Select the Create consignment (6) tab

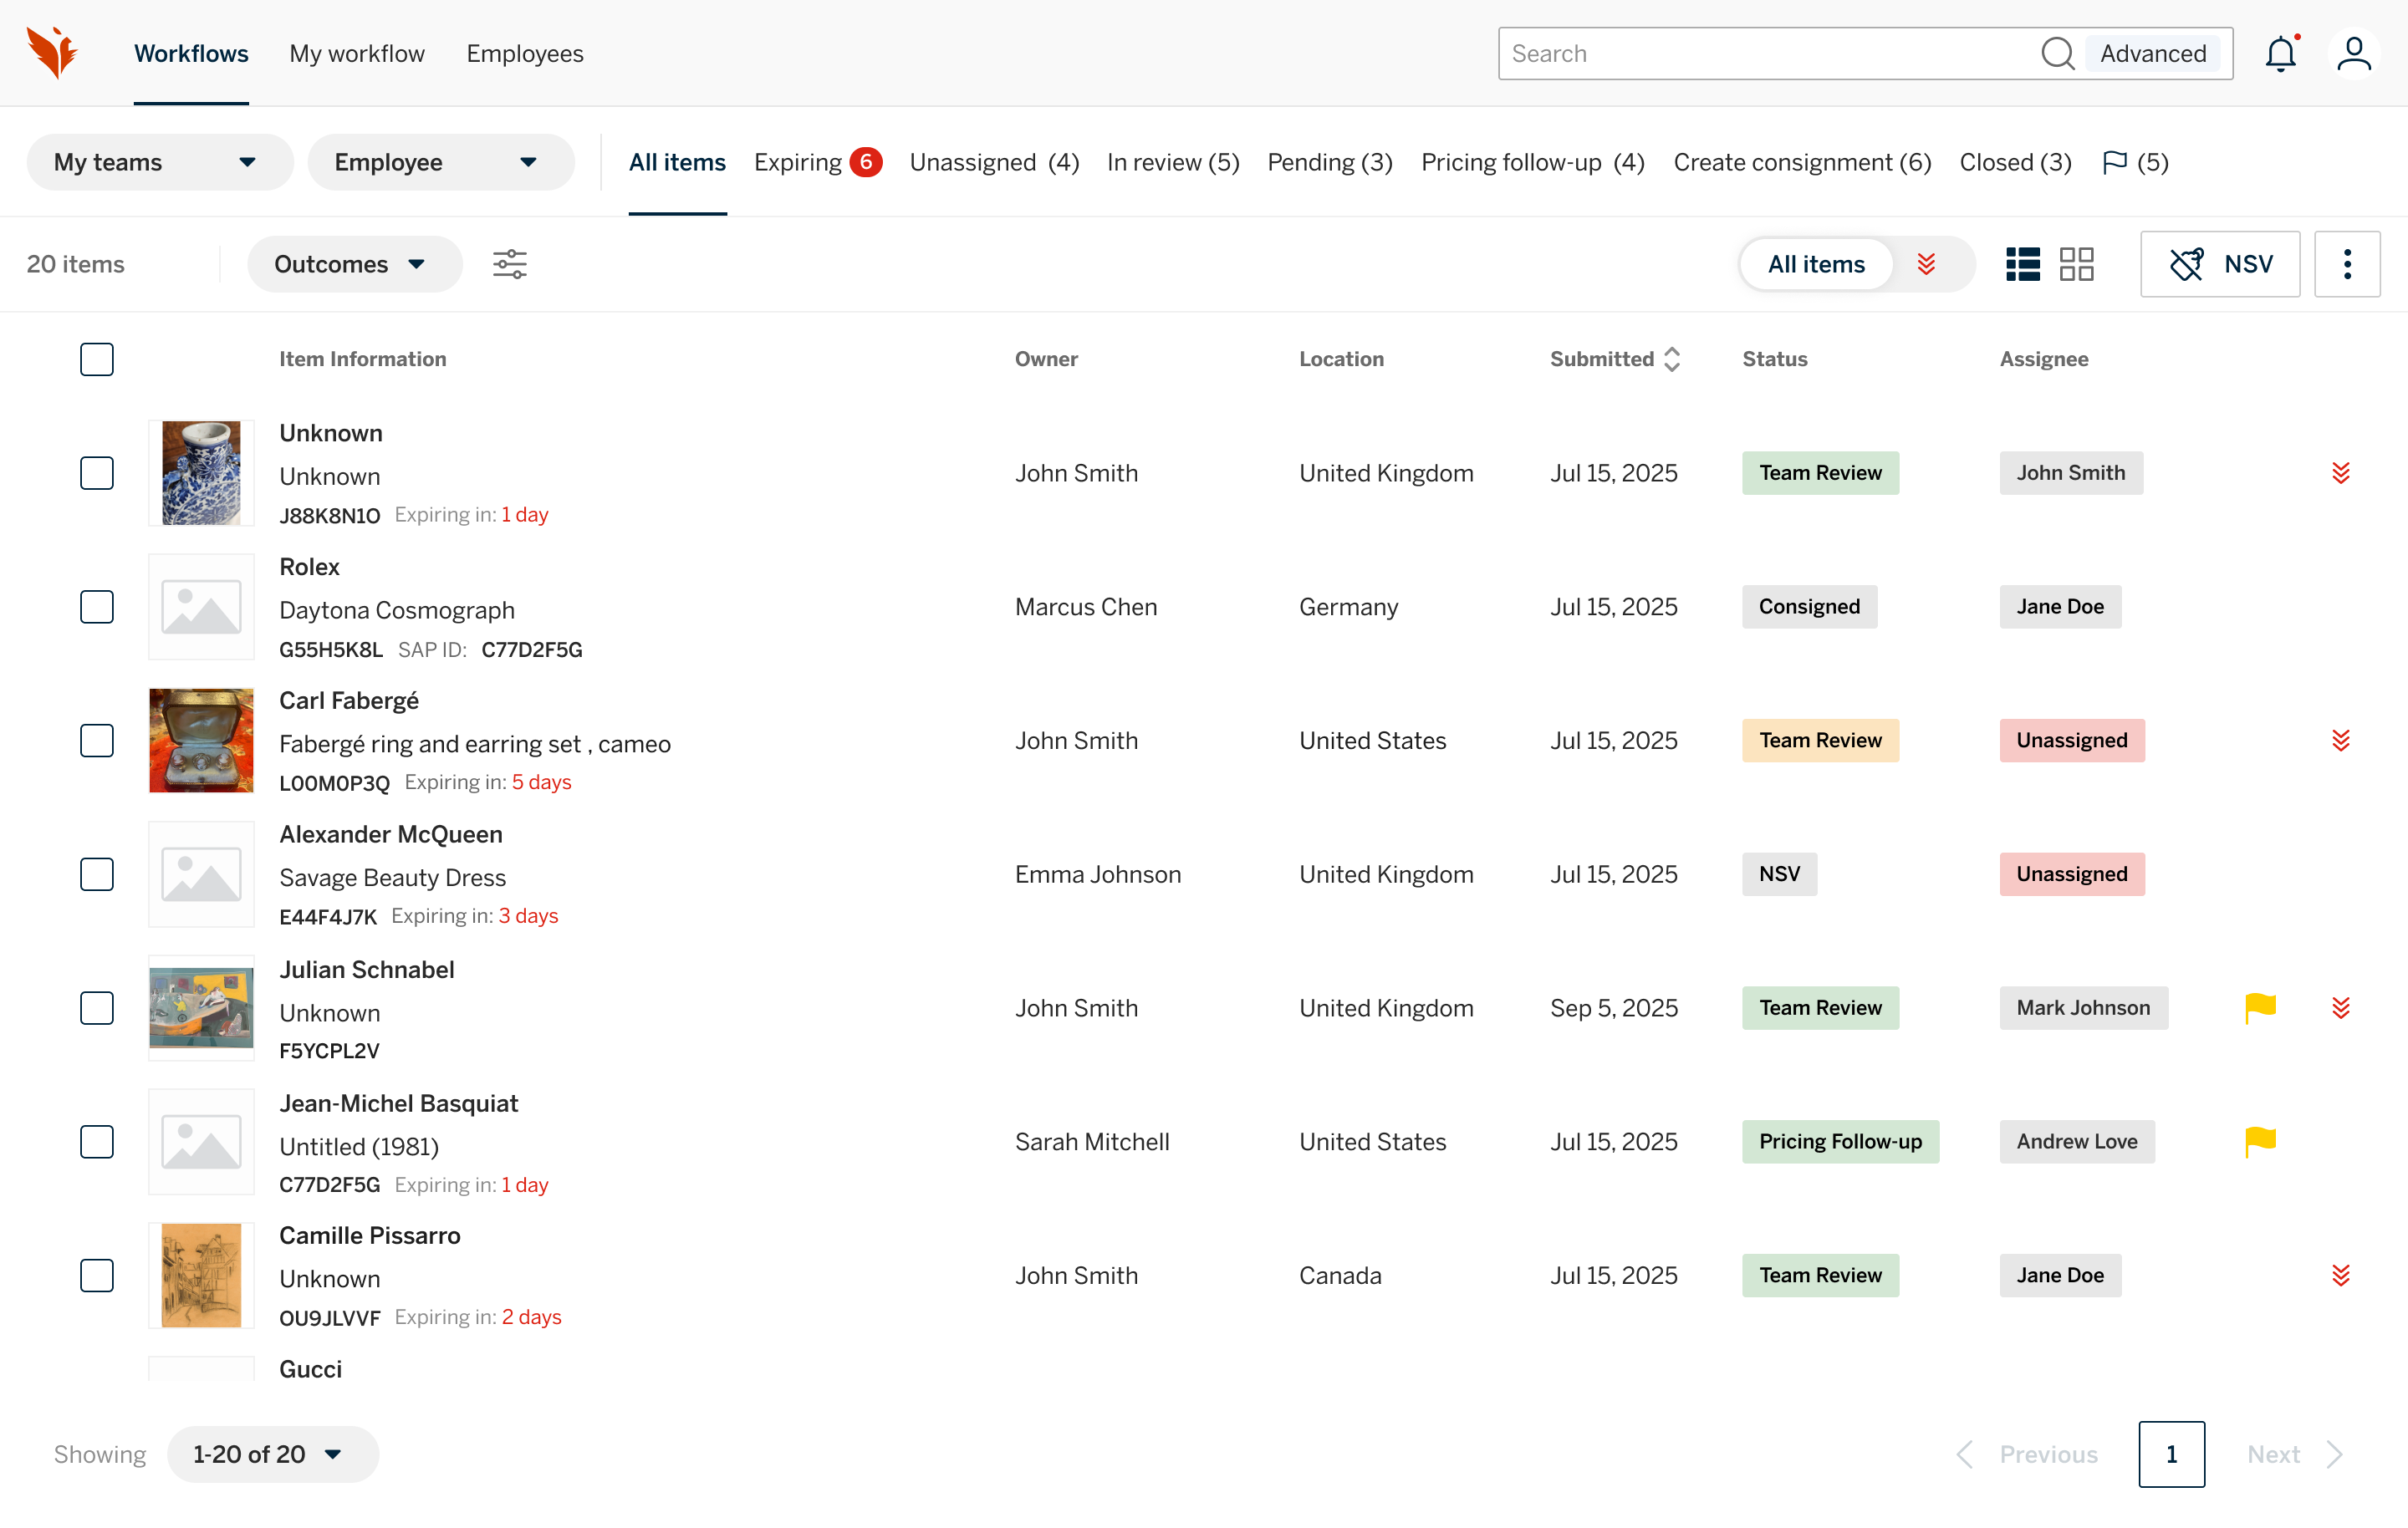tap(1802, 162)
